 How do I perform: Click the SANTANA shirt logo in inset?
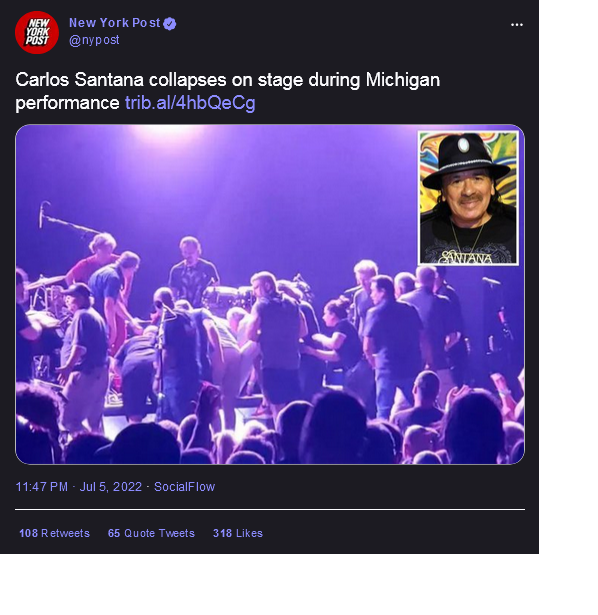[466, 257]
